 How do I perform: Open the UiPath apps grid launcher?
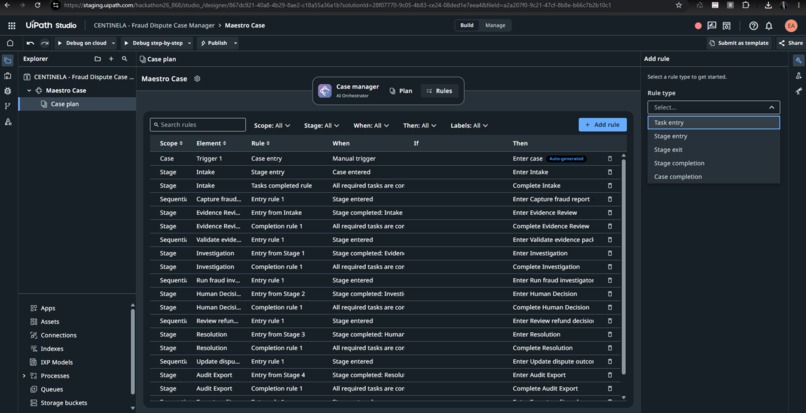coord(11,26)
